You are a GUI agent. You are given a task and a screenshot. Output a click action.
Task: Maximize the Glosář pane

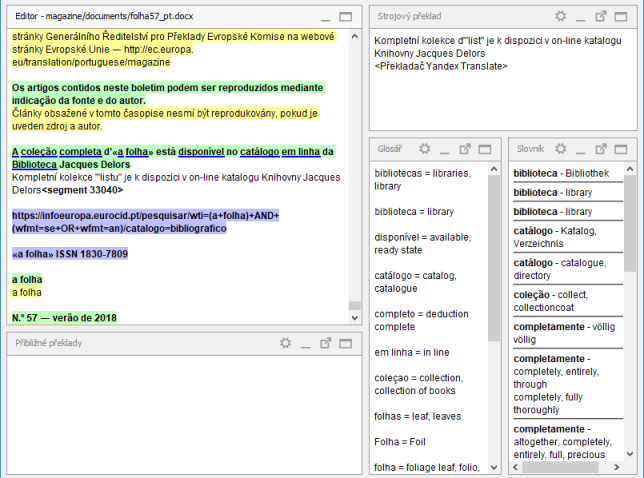tap(485, 149)
